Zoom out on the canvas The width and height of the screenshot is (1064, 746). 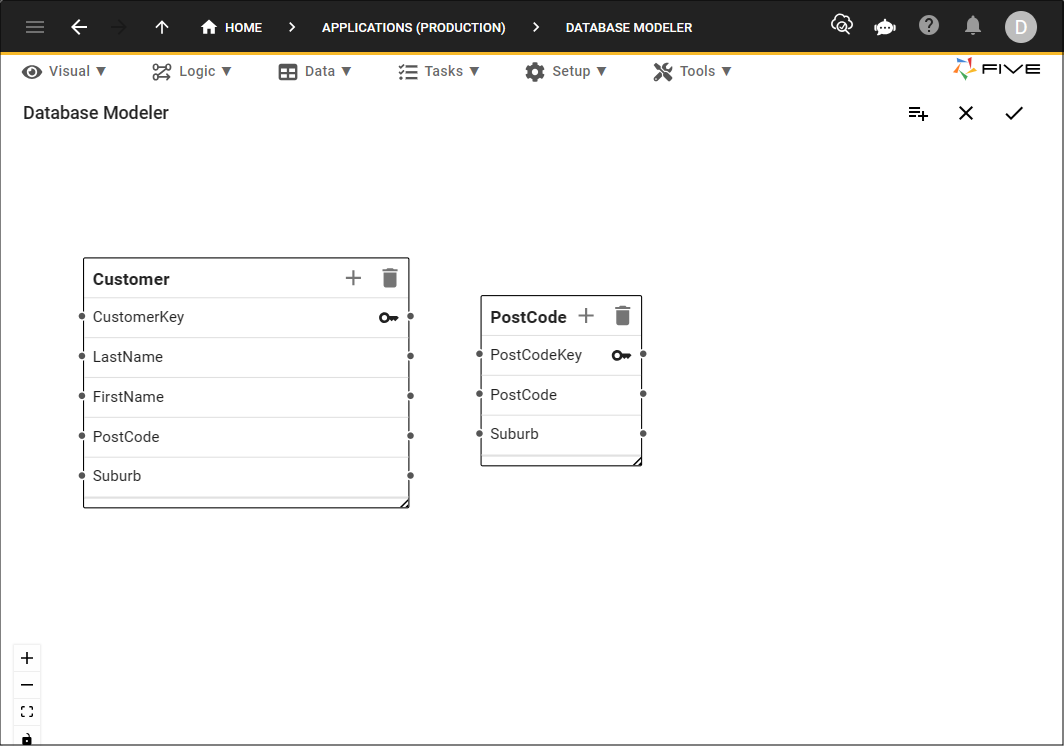27,685
